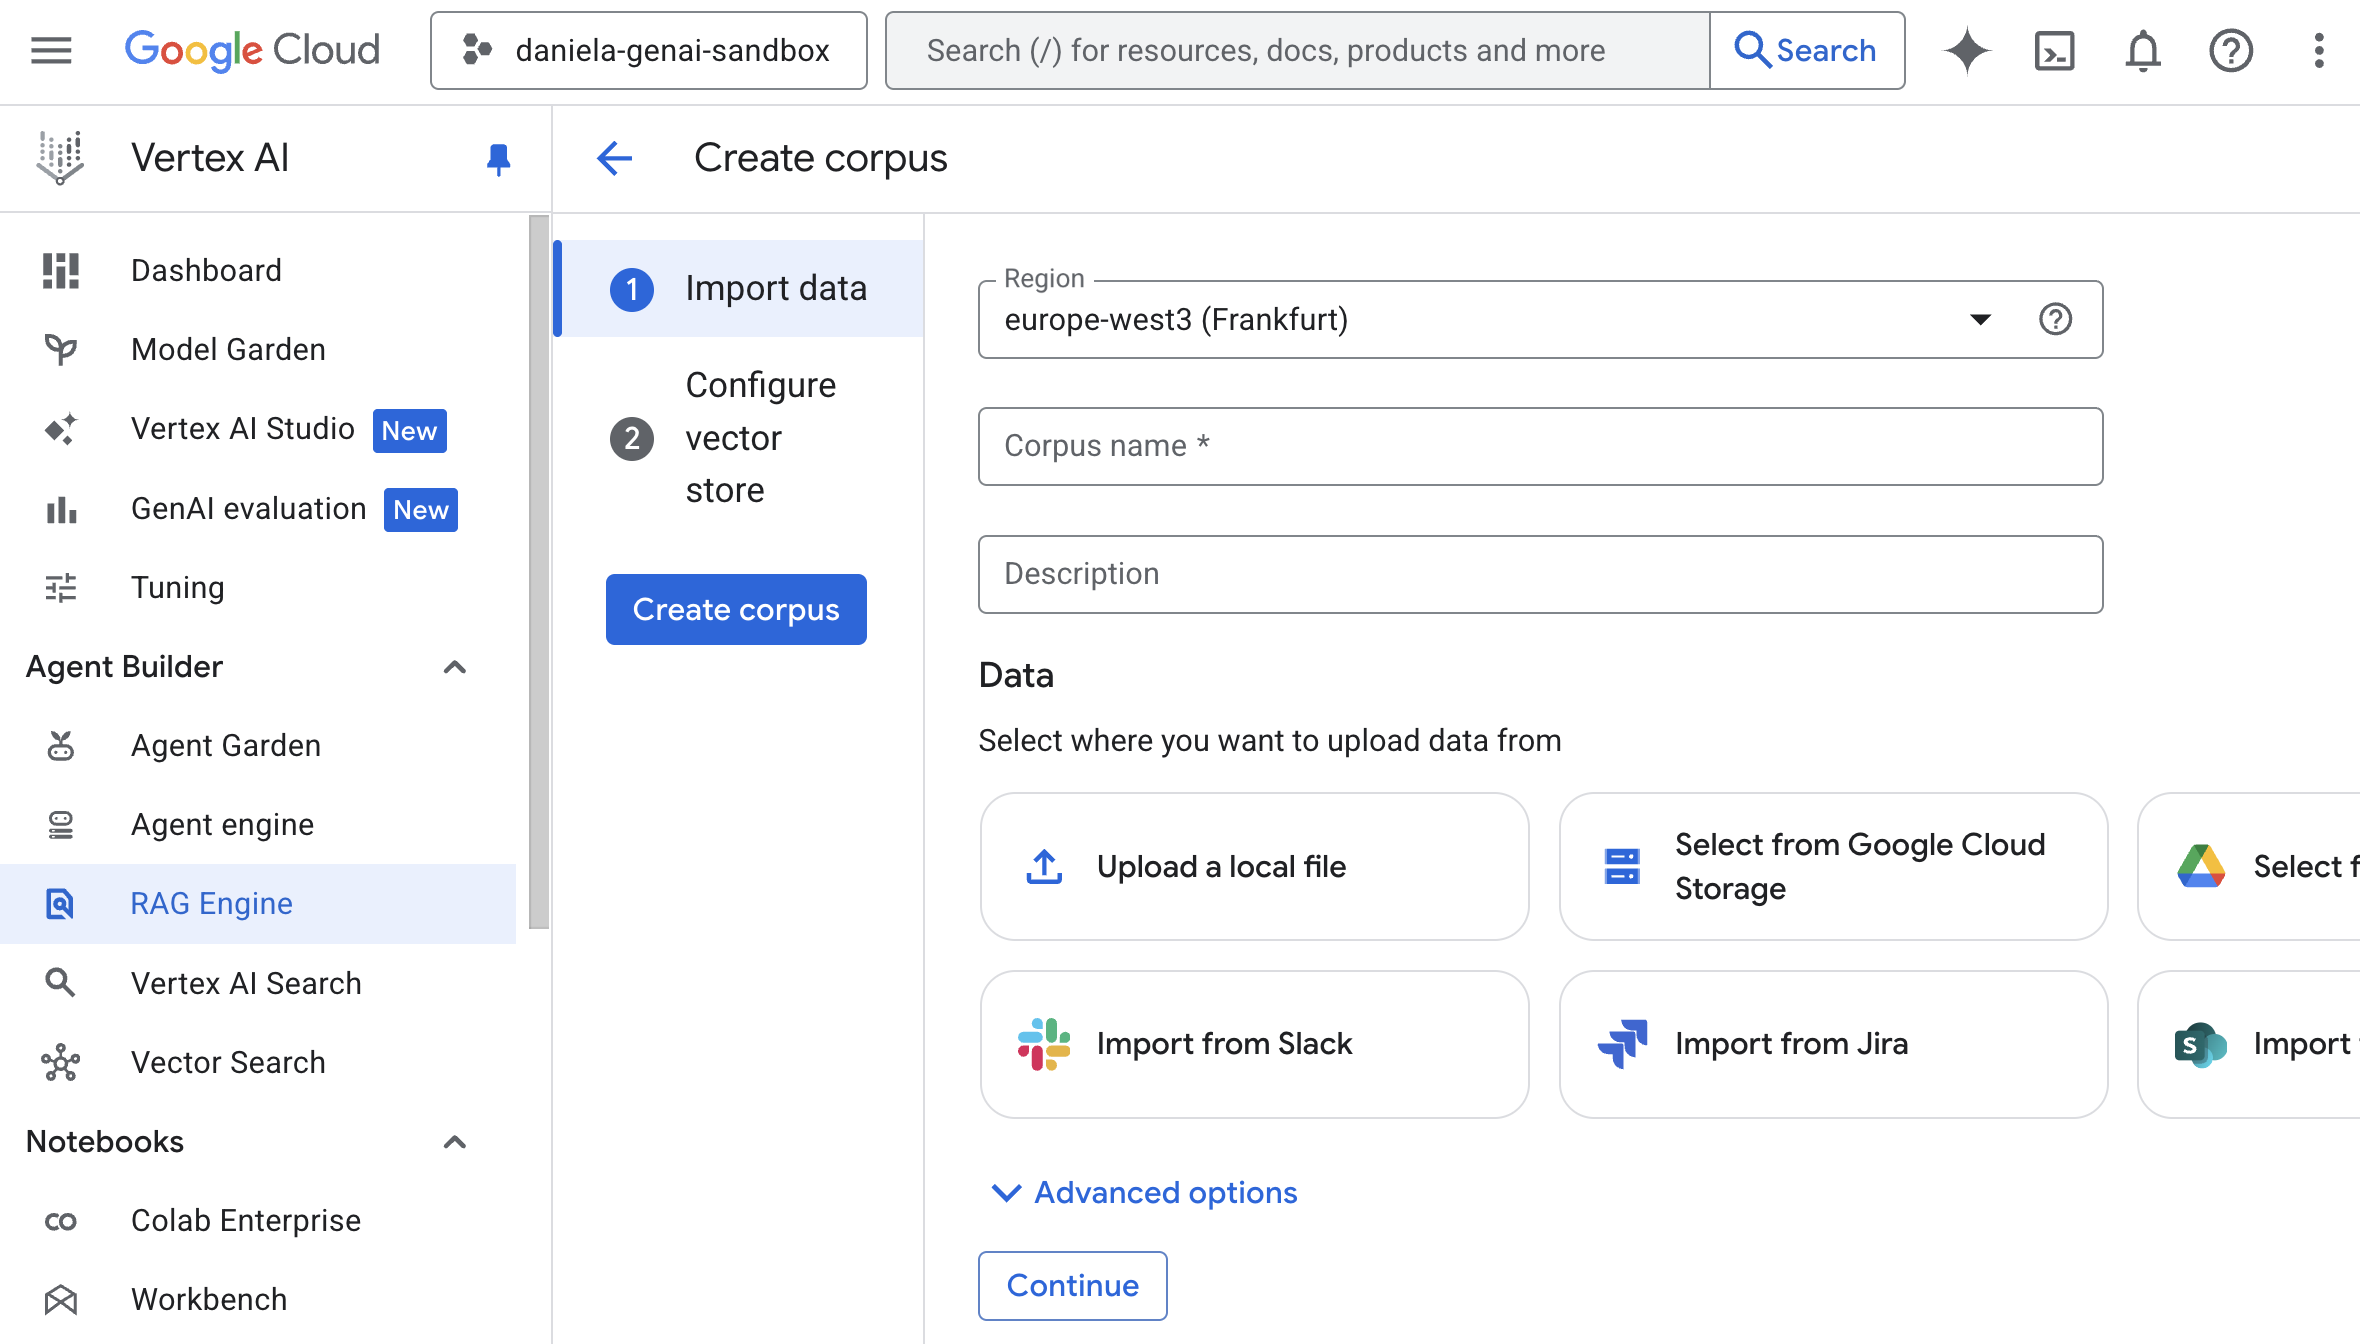Collapse the Notebooks section
The image size is (2360, 1344).
tap(455, 1142)
